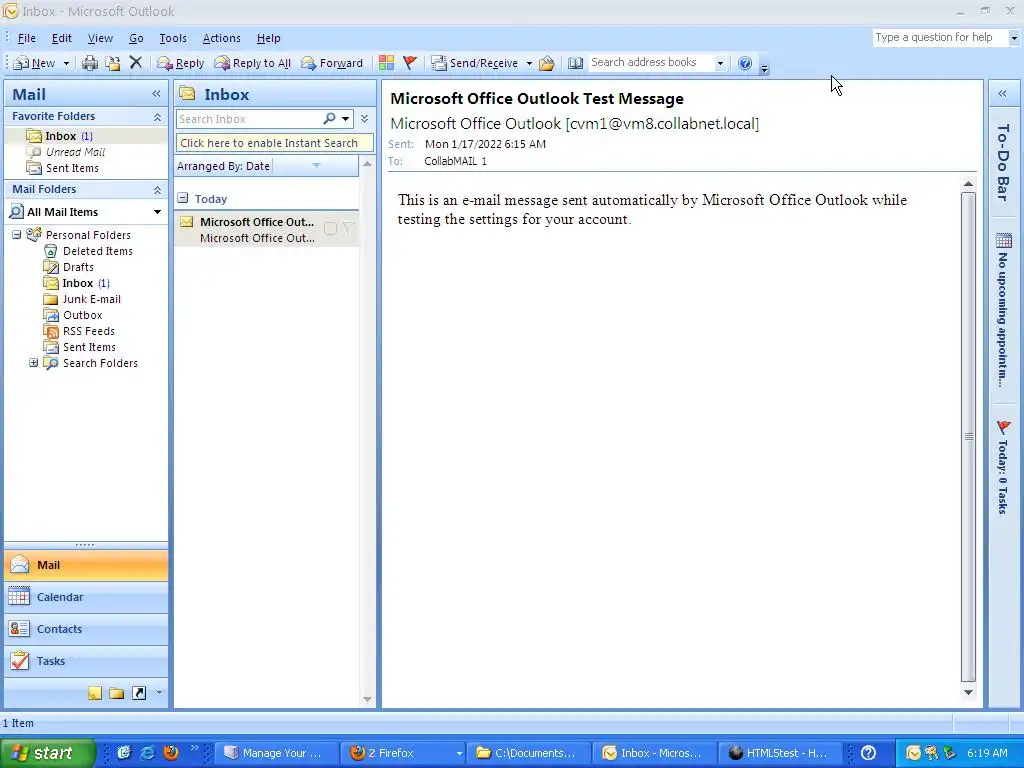Image resolution: width=1024 pixels, height=768 pixels.
Task: Open the Configure buttons dropdown in navigation pane
Action: point(159,693)
